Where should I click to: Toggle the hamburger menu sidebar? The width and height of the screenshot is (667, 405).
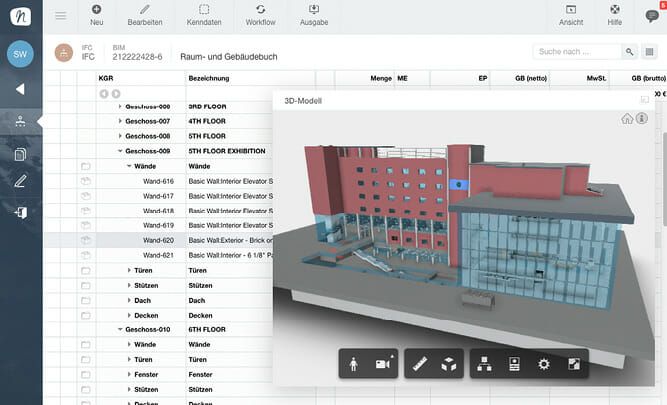pos(61,15)
